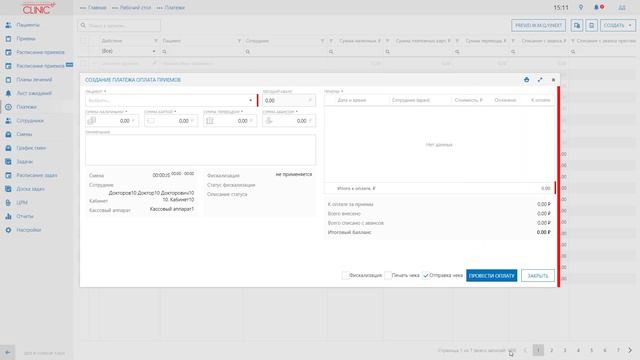The image size is (640, 360).
Task: Open Лист ожиданий bell item
Action: 34,93
